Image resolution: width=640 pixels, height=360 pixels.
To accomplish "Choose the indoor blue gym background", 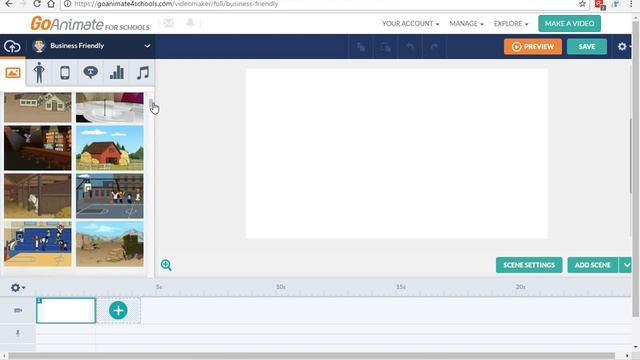I will click(x=38, y=244).
